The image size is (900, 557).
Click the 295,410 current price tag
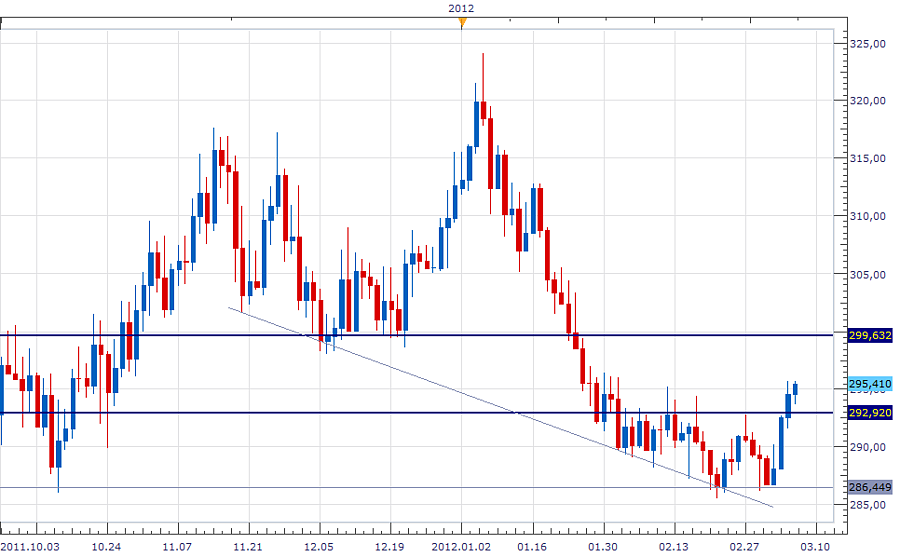click(869, 383)
